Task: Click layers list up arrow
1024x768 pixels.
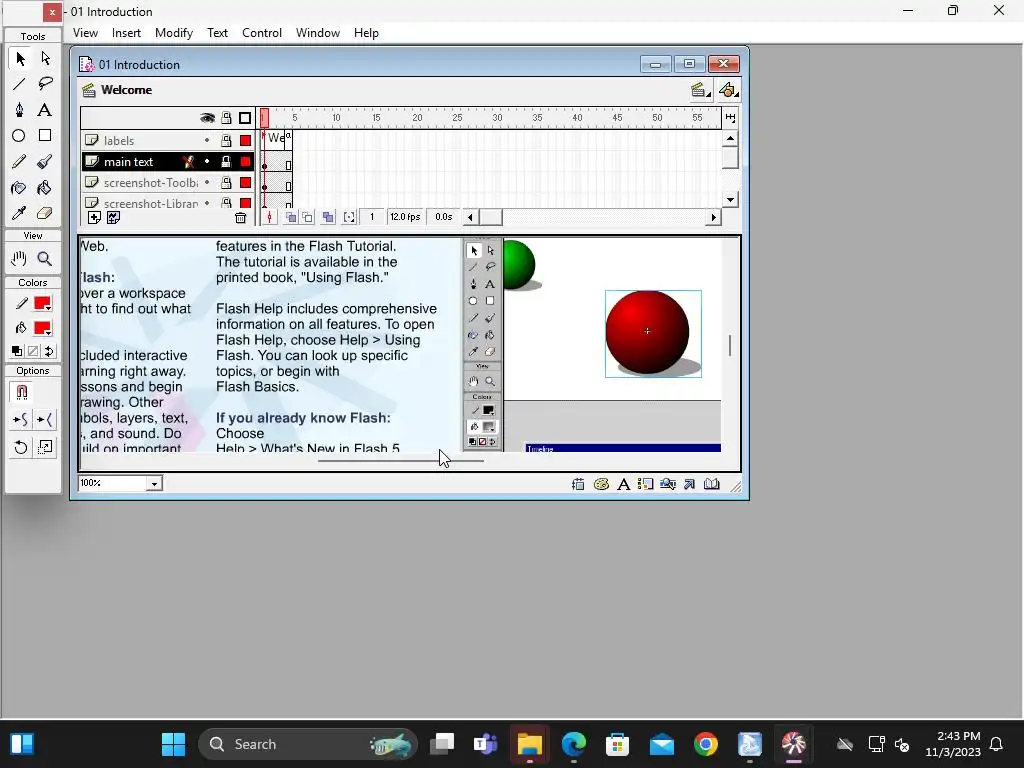Action: click(x=730, y=138)
